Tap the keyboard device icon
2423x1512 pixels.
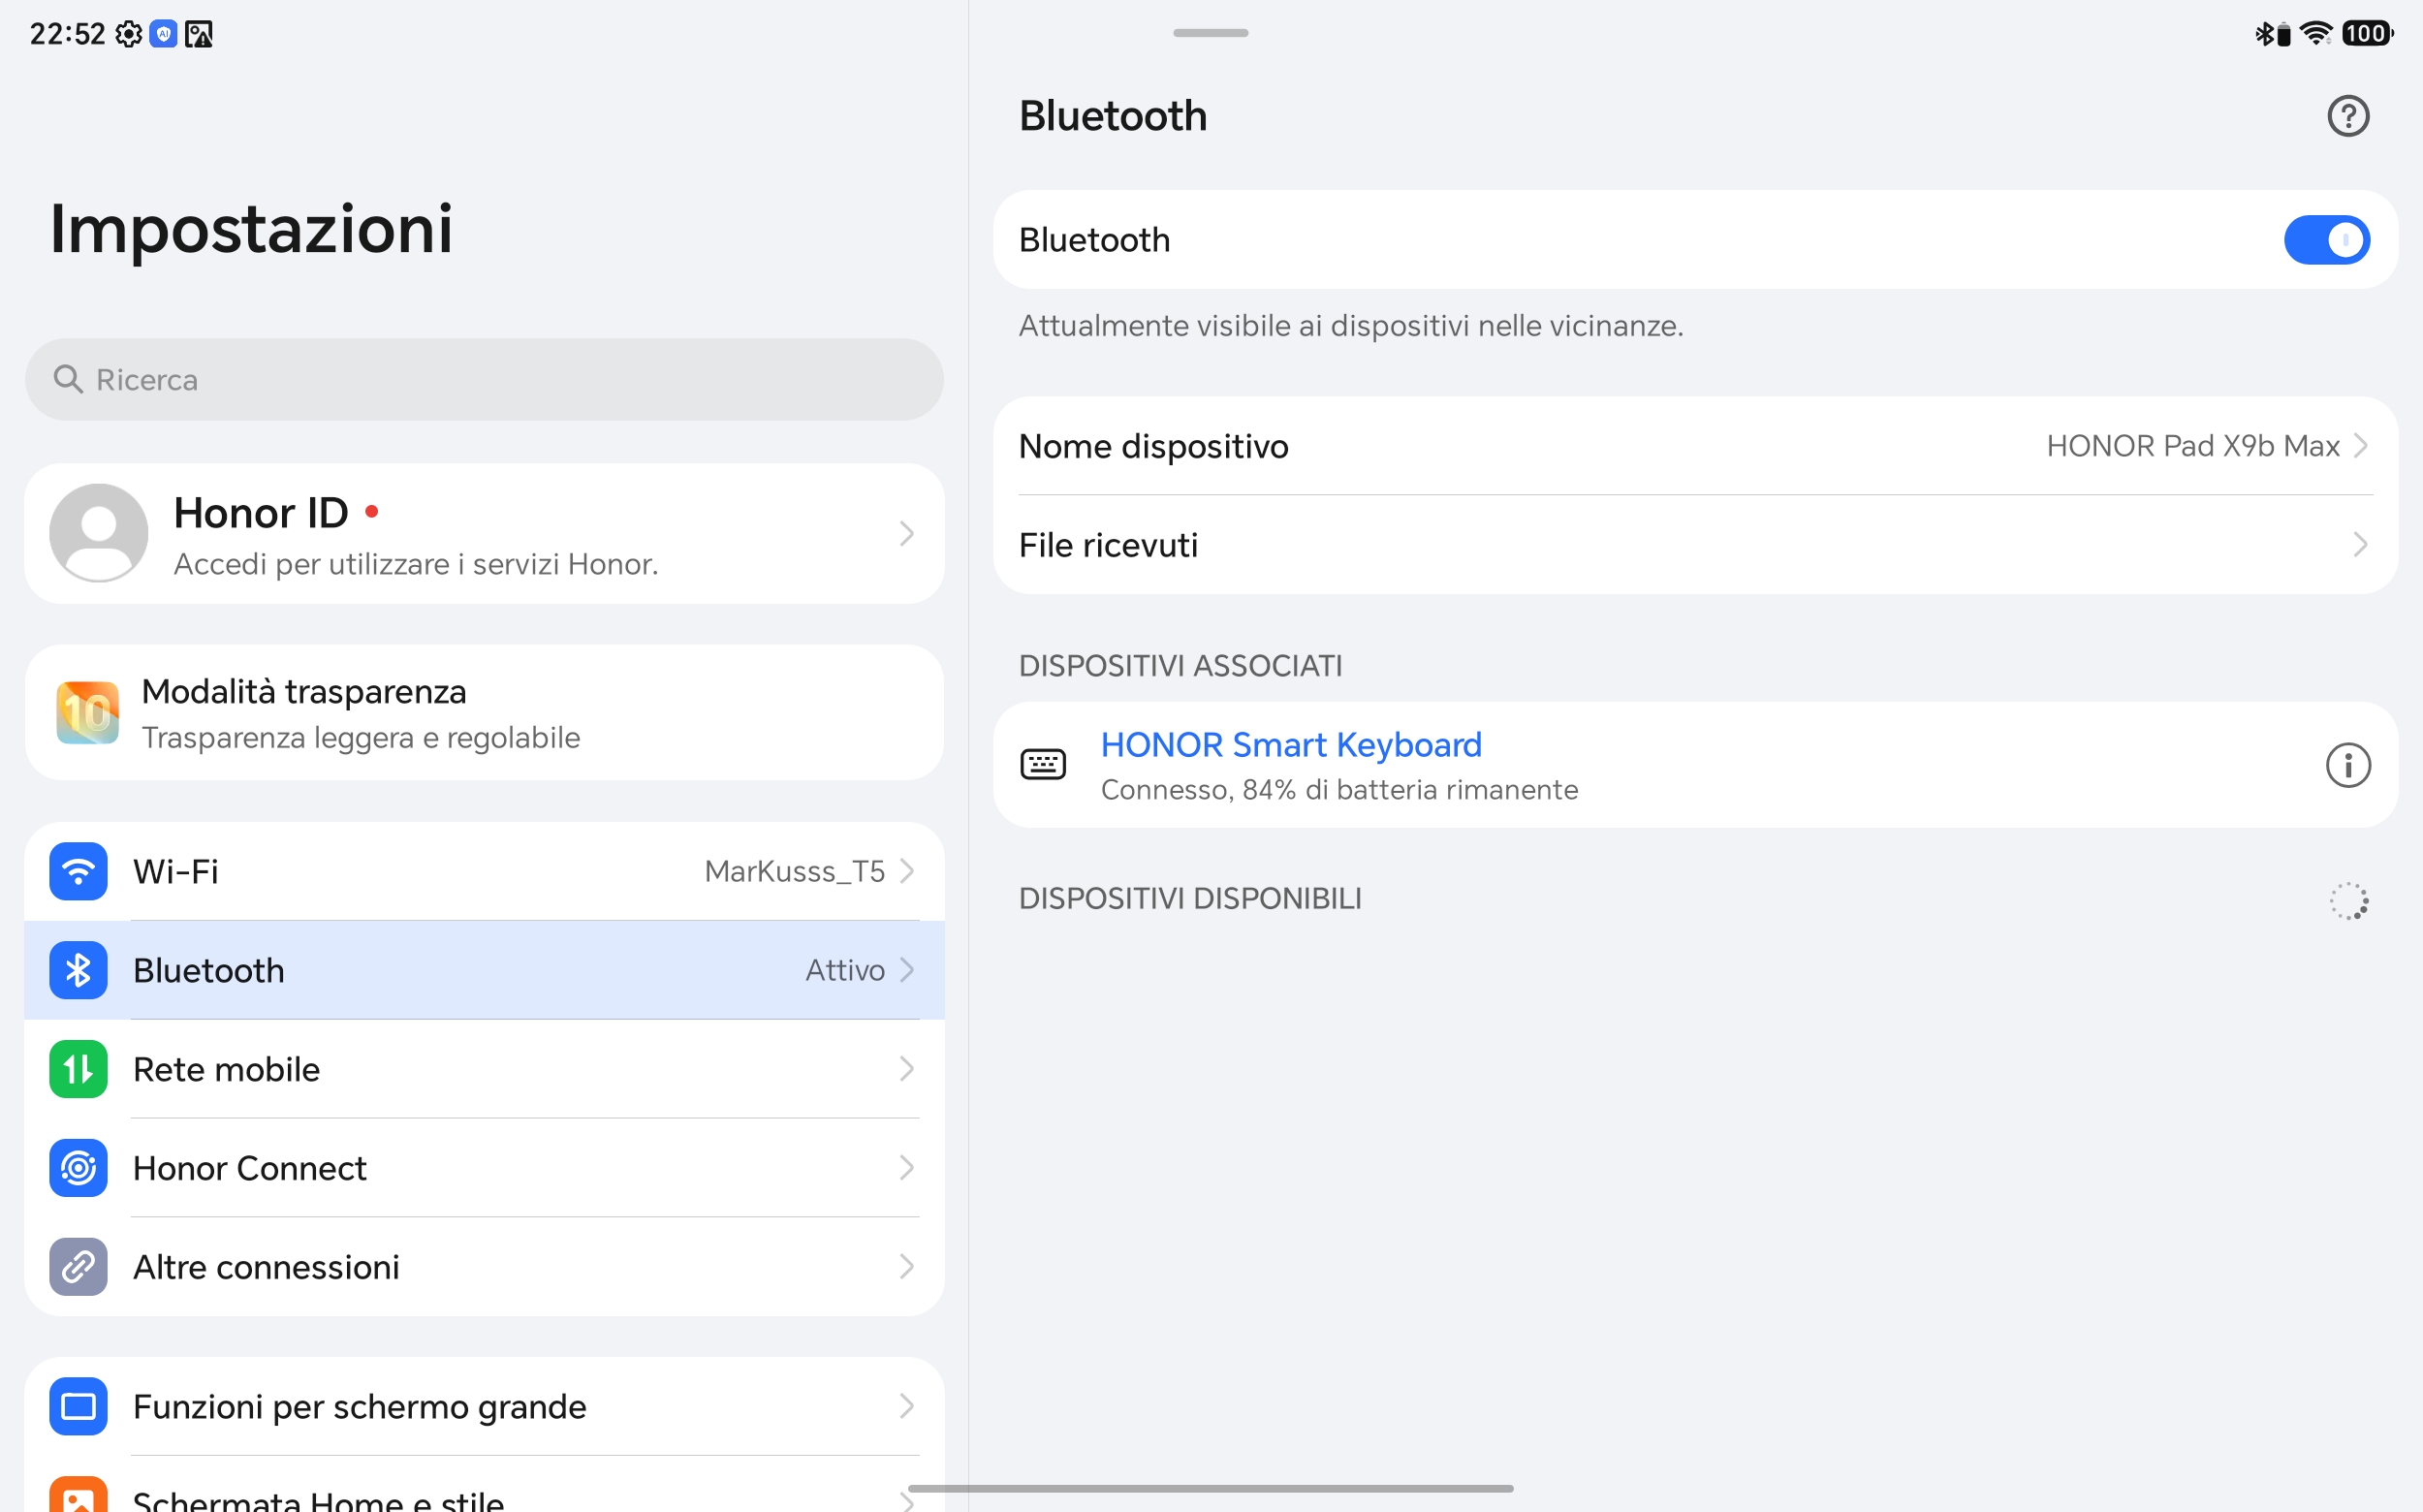[1043, 764]
